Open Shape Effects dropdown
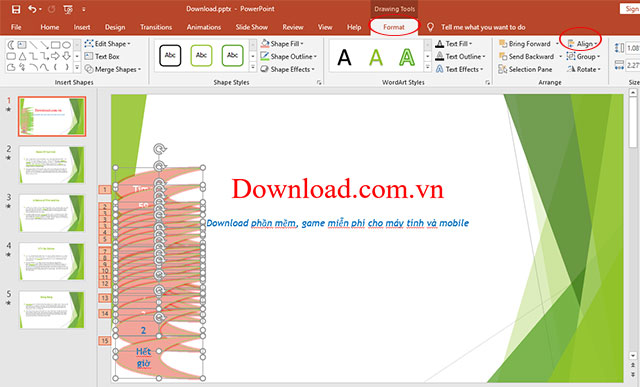 tap(287, 69)
